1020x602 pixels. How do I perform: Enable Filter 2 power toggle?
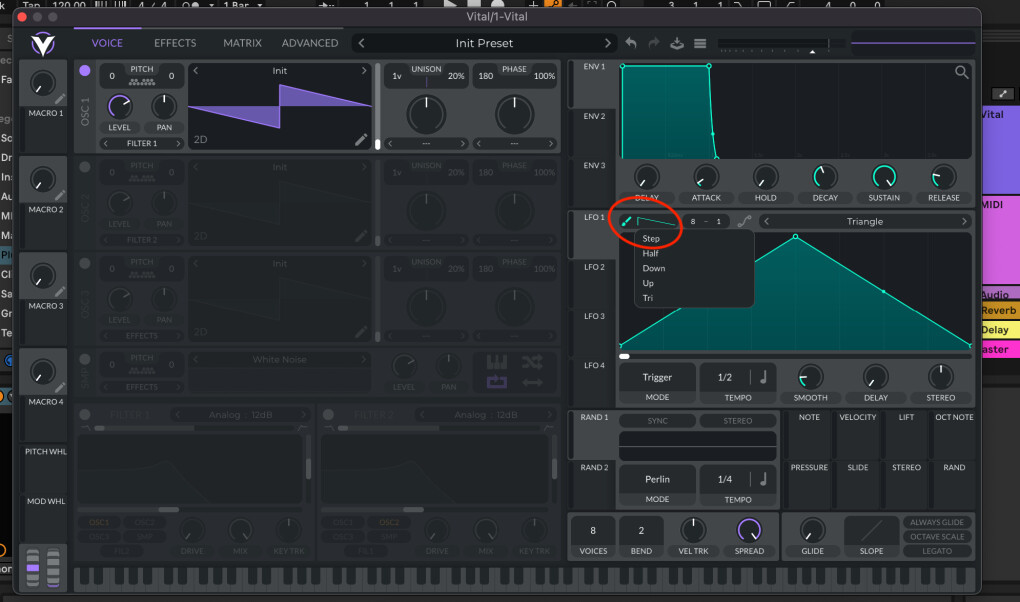(x=329, y=415)
